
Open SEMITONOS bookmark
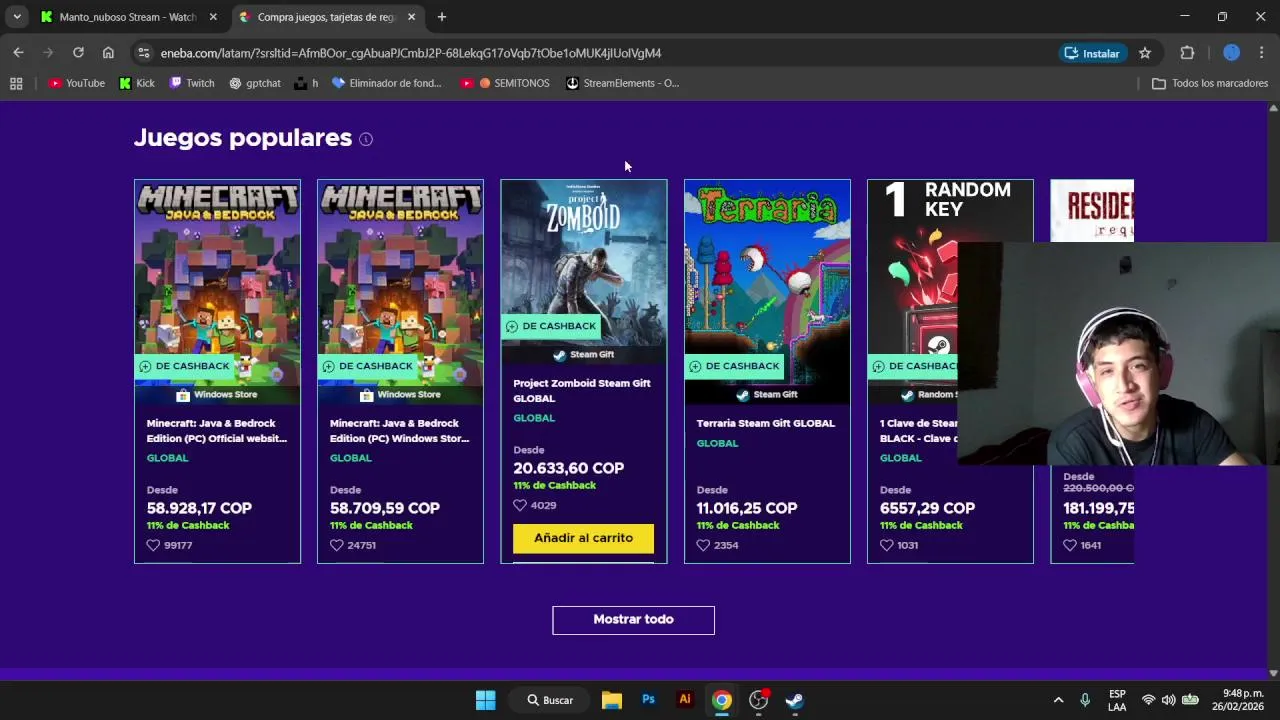(x=505, y=83)
